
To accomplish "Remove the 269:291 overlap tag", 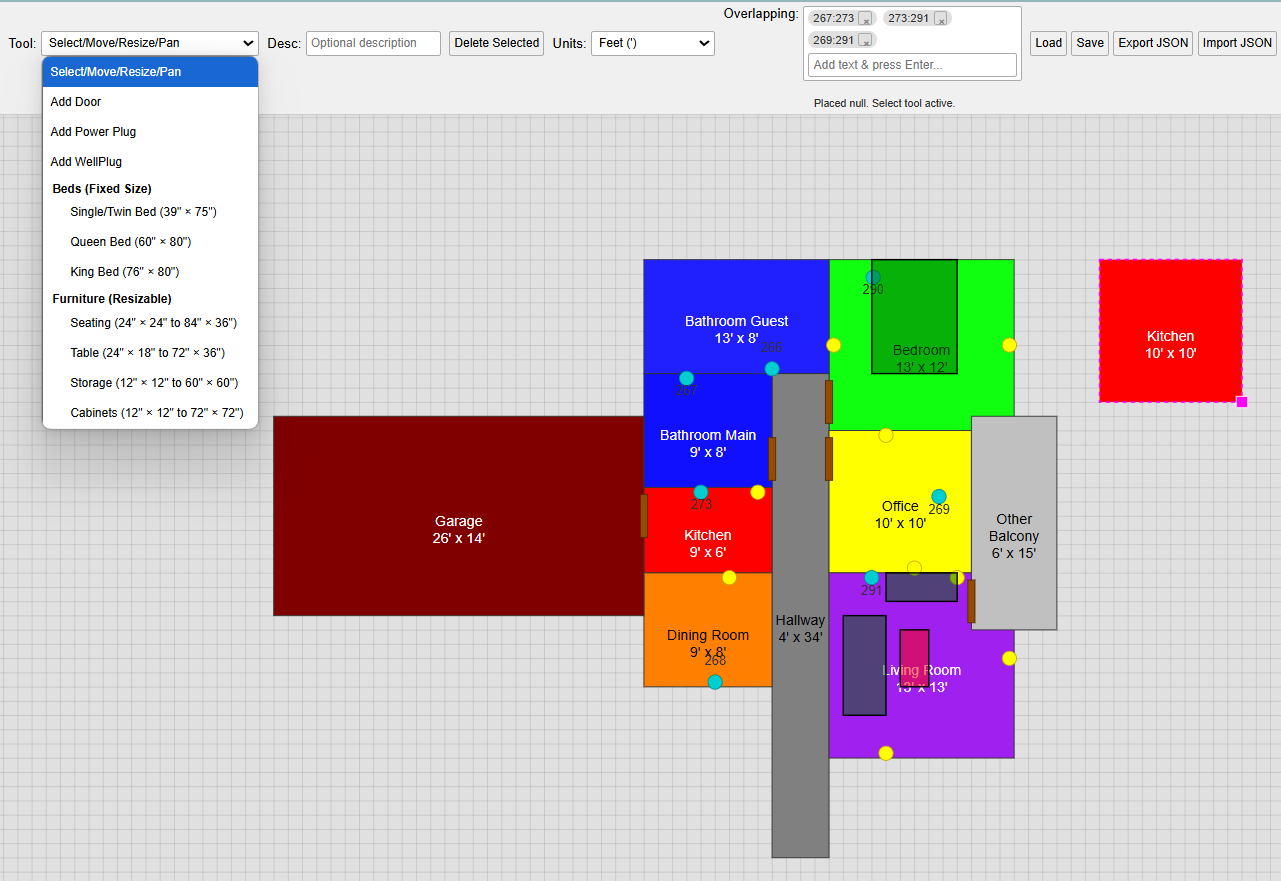I will pos(865,41).
